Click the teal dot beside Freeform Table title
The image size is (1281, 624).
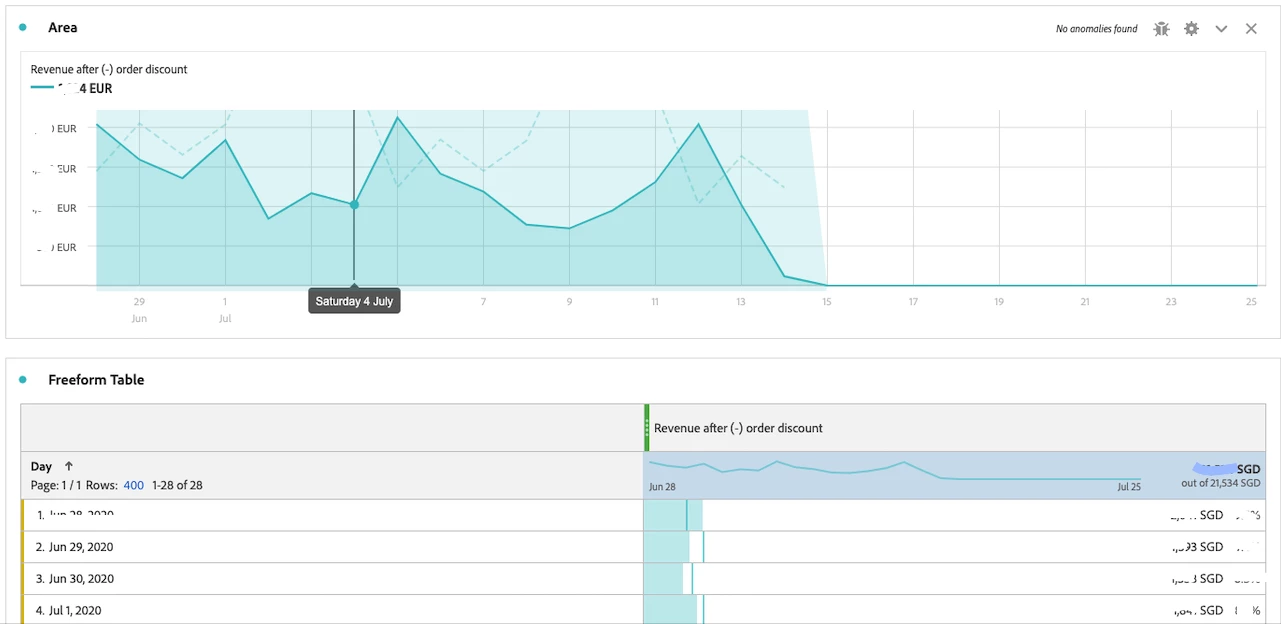(23, 380)
